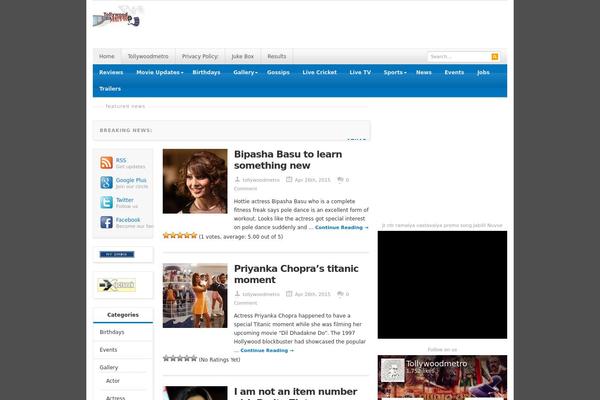Image resolution: width=600 pixels, height=400 pixels.
Task: Open the Events menu item
Action: coord(454,72)
